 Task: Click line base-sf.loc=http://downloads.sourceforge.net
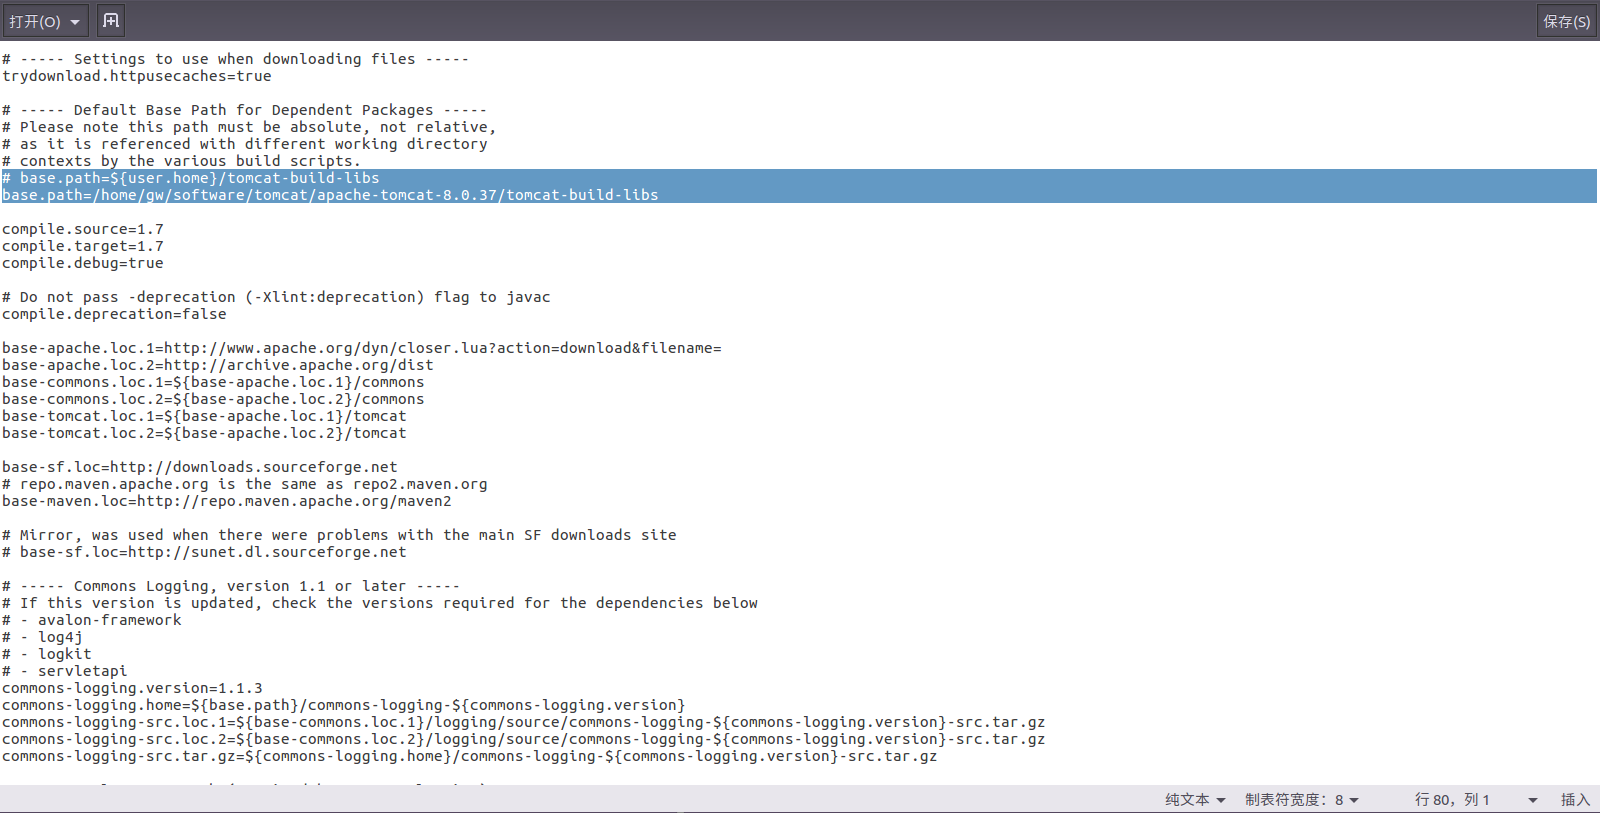coord(200,467)
